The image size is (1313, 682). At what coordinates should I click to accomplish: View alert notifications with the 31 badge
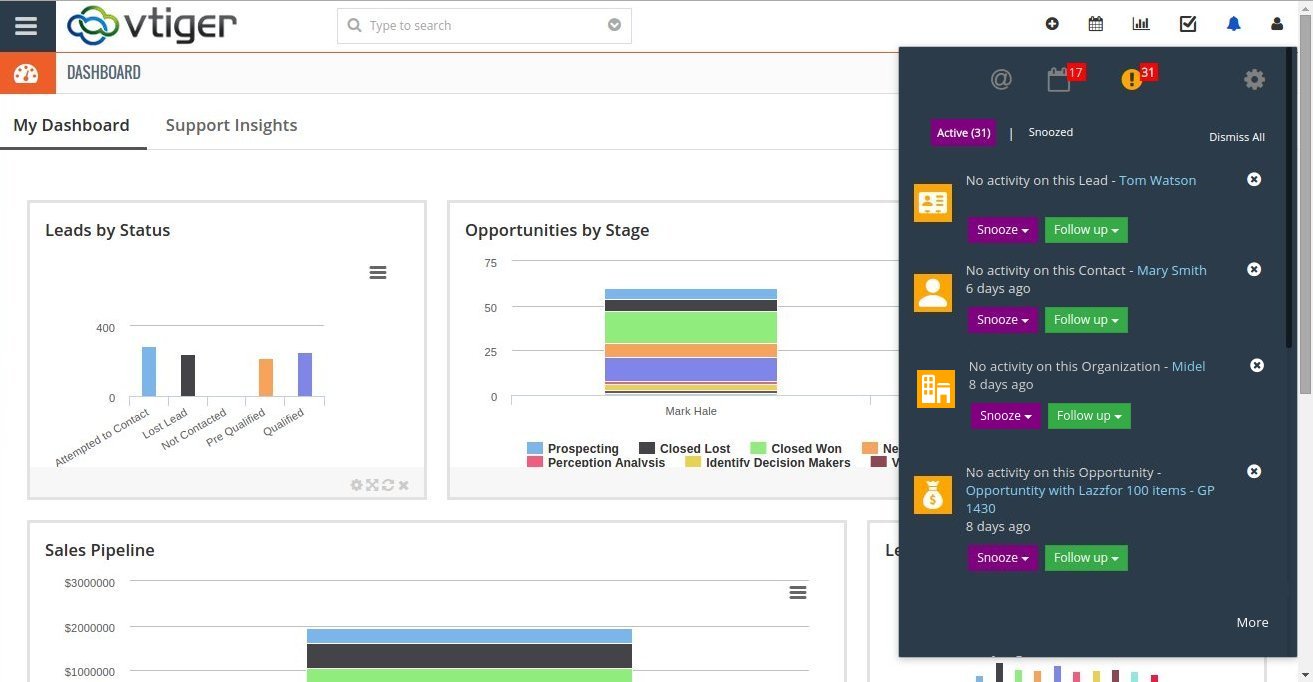click(1131, 79)
